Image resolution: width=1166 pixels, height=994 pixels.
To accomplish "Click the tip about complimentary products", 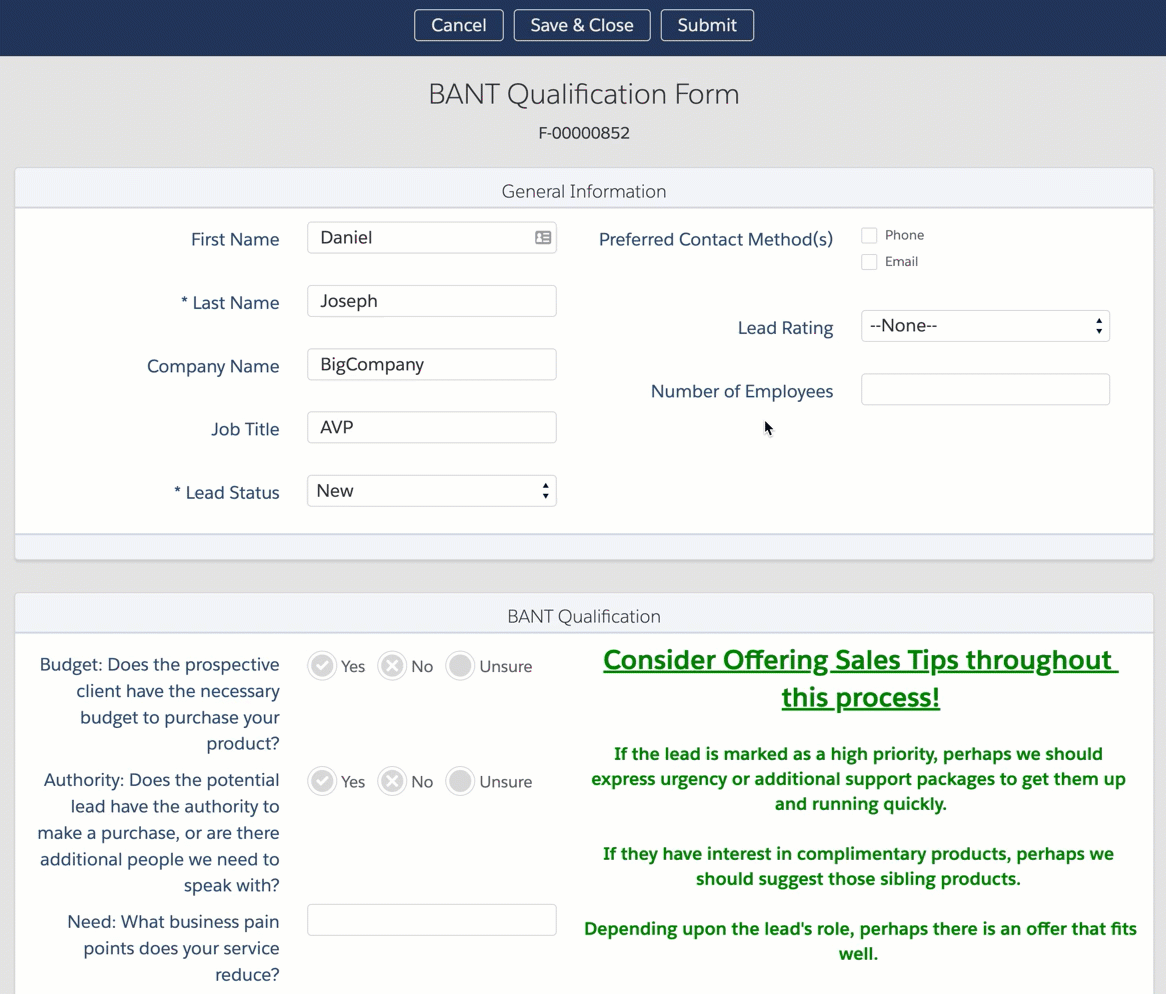I will click(x=858, y=866).
